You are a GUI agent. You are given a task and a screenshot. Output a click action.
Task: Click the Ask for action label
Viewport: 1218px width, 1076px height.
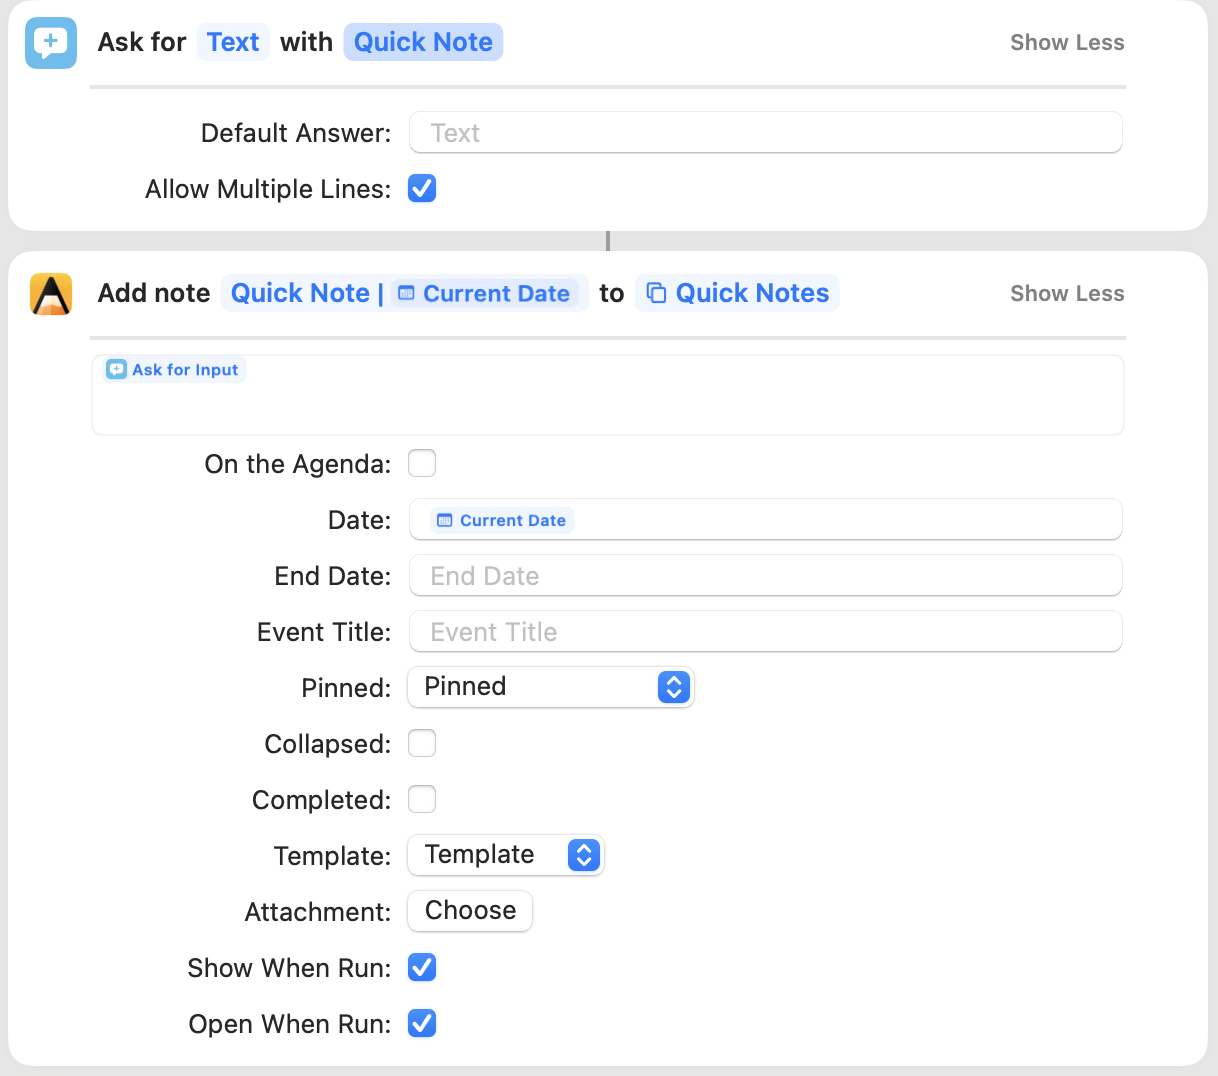pyautogui.click(x=142, y=42)
